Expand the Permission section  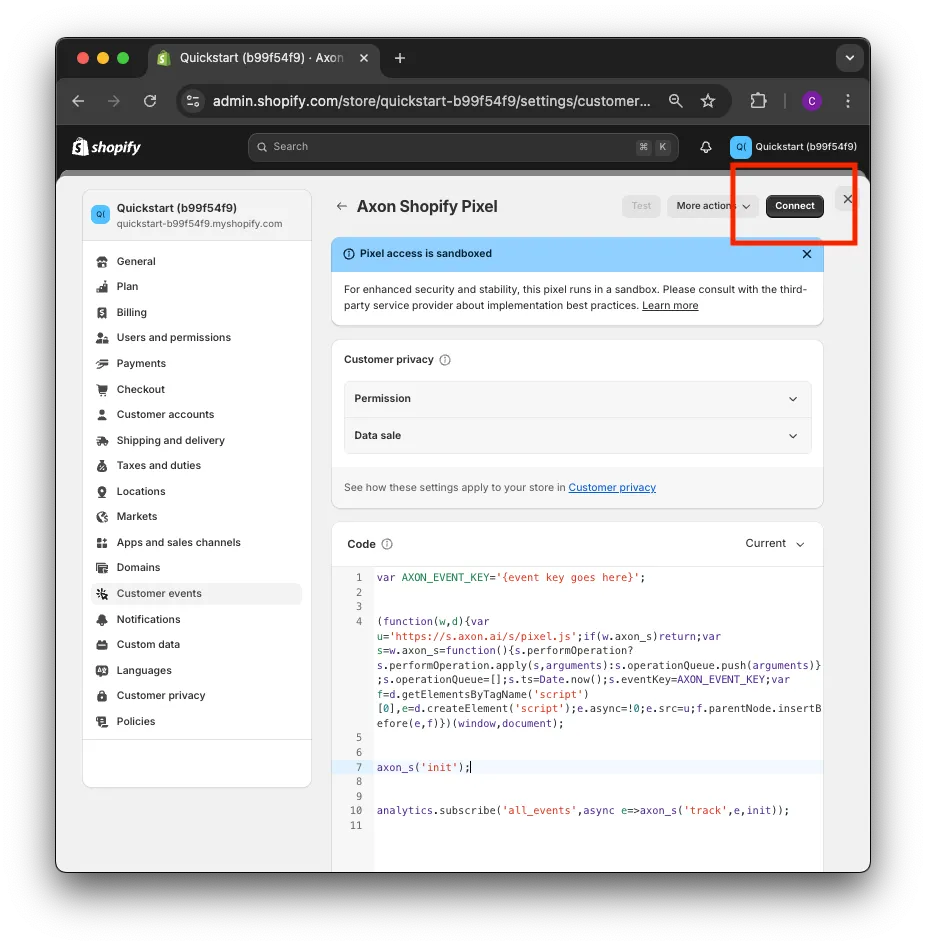tap(577, 399)
